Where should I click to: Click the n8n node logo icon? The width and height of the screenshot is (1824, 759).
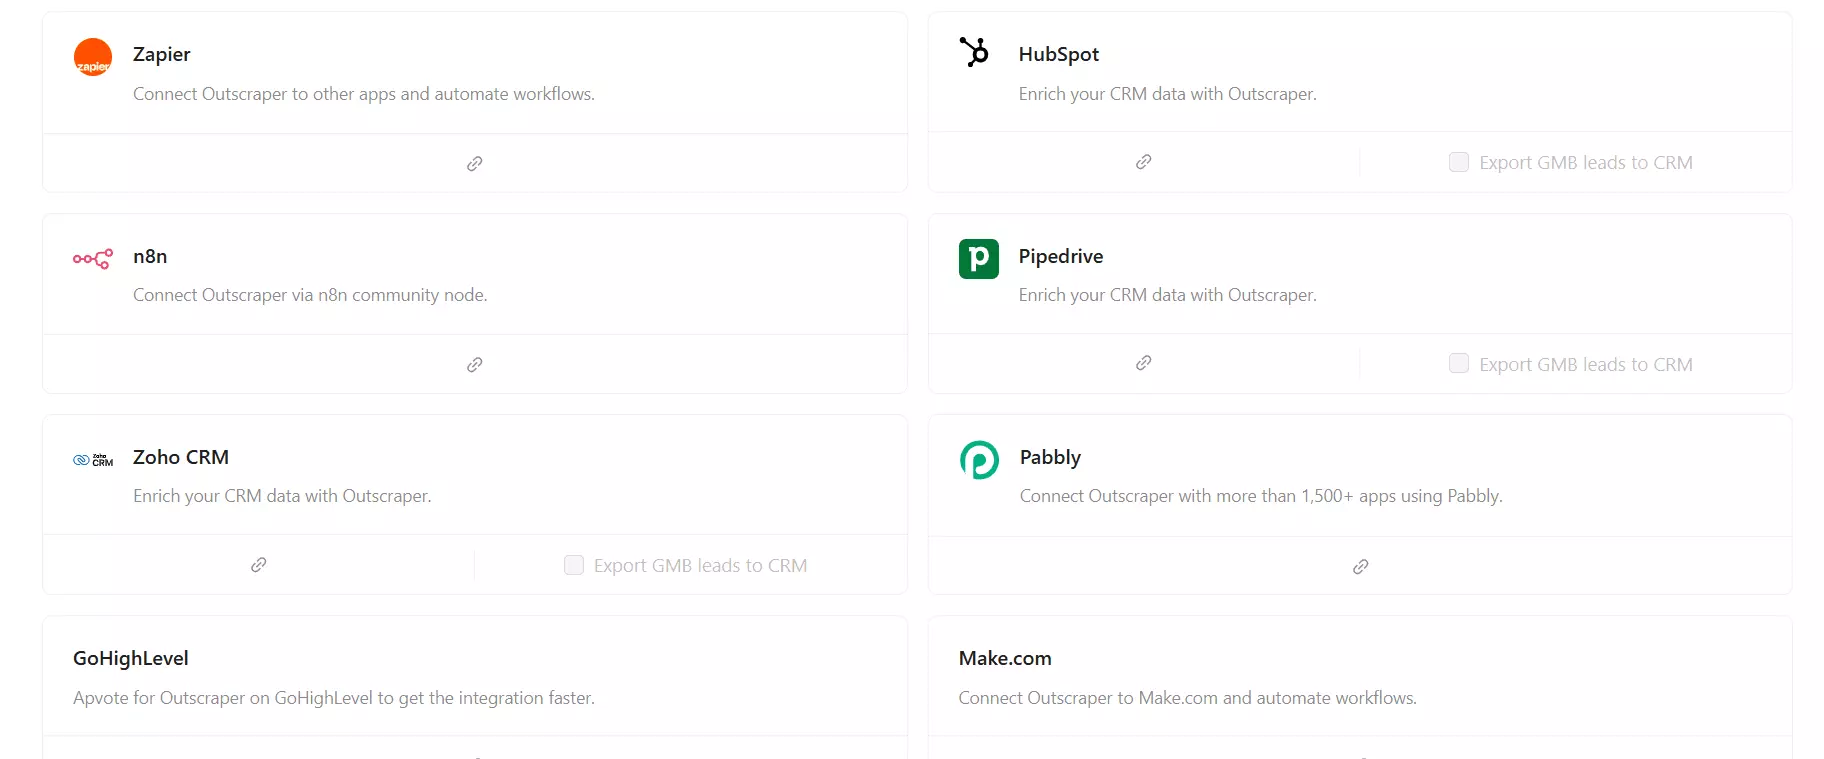click(x=93, y=259)
